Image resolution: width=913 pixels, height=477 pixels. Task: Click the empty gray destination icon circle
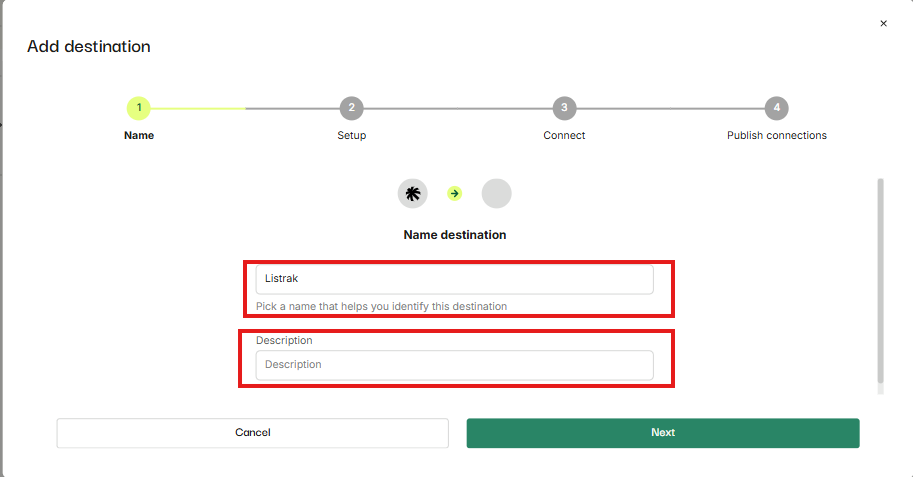pyautogui.click(x=497, y=193)
